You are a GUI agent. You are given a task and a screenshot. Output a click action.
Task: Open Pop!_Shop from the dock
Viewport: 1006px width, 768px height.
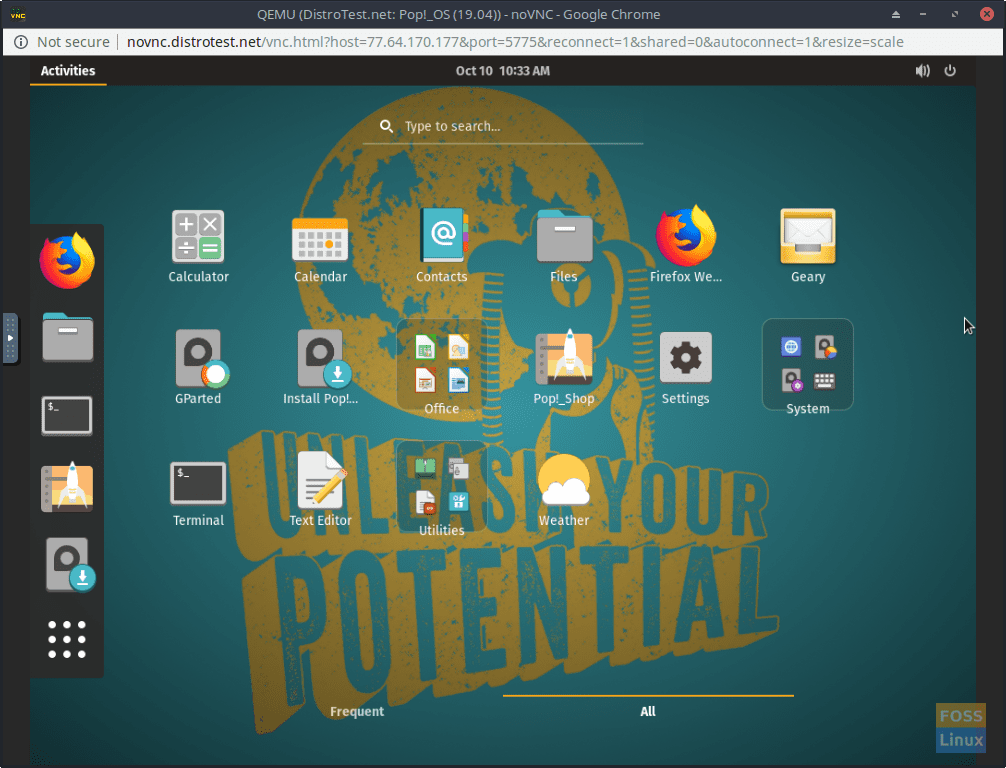pyautogui.click(x=67, y=488)
